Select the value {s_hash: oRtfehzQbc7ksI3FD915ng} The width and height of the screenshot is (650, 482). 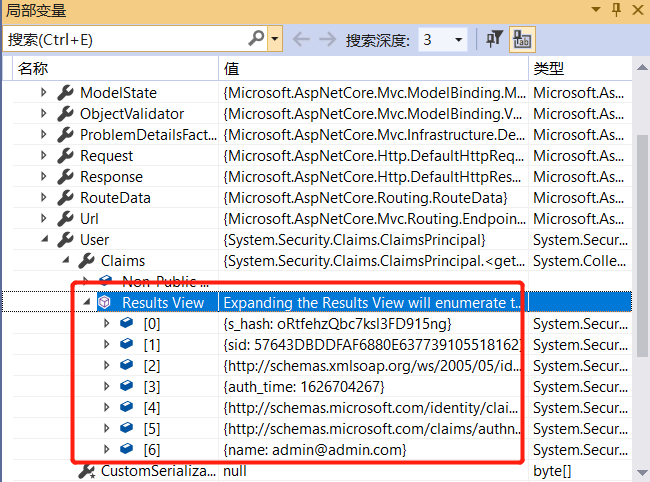[337, 324]
